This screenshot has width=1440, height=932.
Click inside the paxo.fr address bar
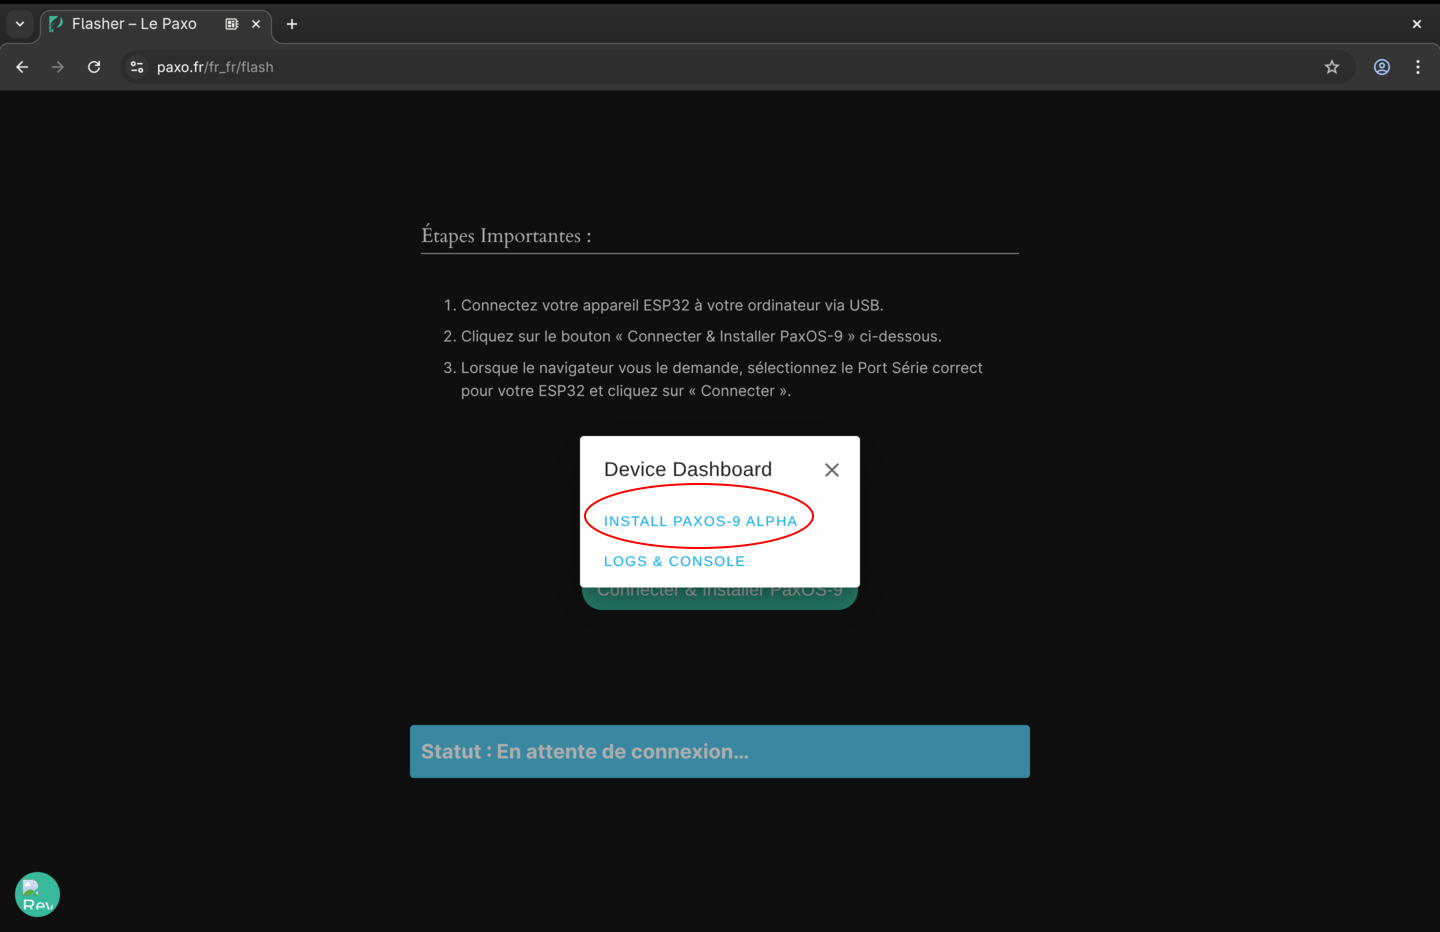point(216,67)
